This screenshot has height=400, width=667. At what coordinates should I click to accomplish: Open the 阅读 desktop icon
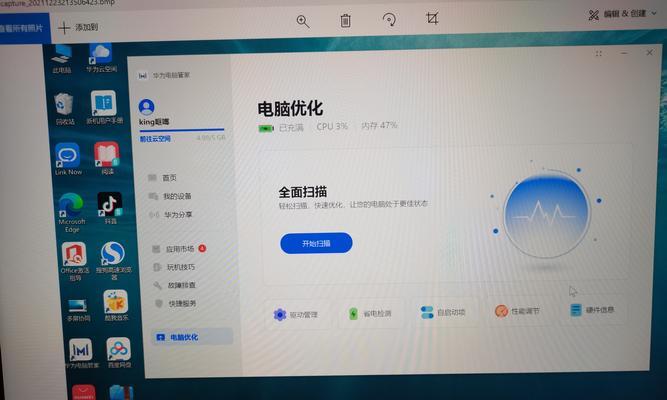[107, 158]
